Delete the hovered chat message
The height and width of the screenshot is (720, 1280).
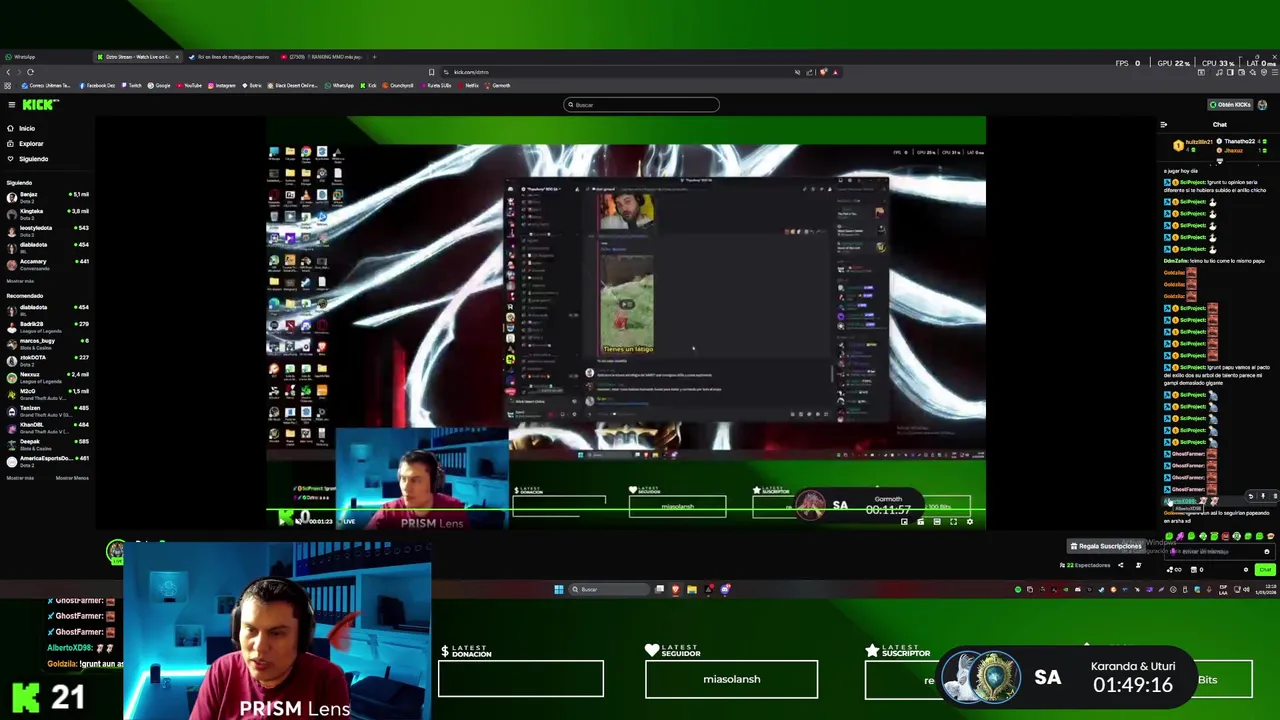1274,496
